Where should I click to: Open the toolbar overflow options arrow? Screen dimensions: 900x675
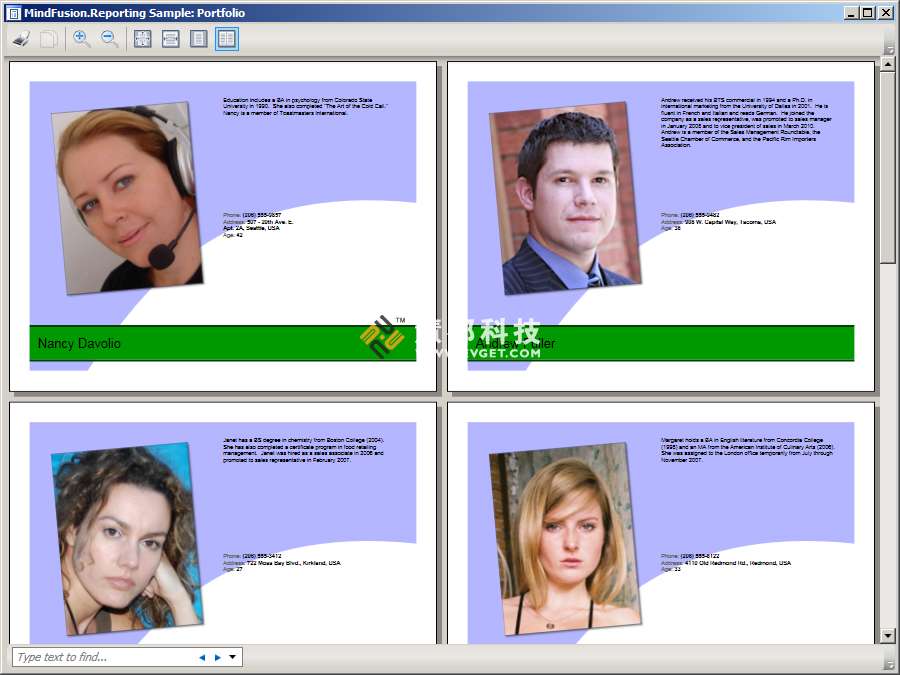point(889,49)
